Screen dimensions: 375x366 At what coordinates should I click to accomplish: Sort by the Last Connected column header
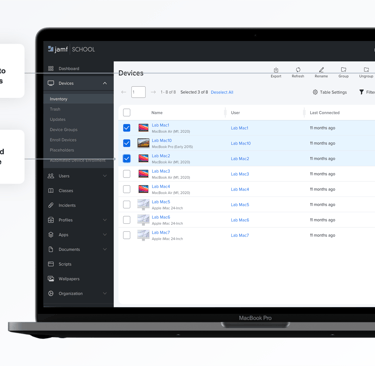pos(325,113)
